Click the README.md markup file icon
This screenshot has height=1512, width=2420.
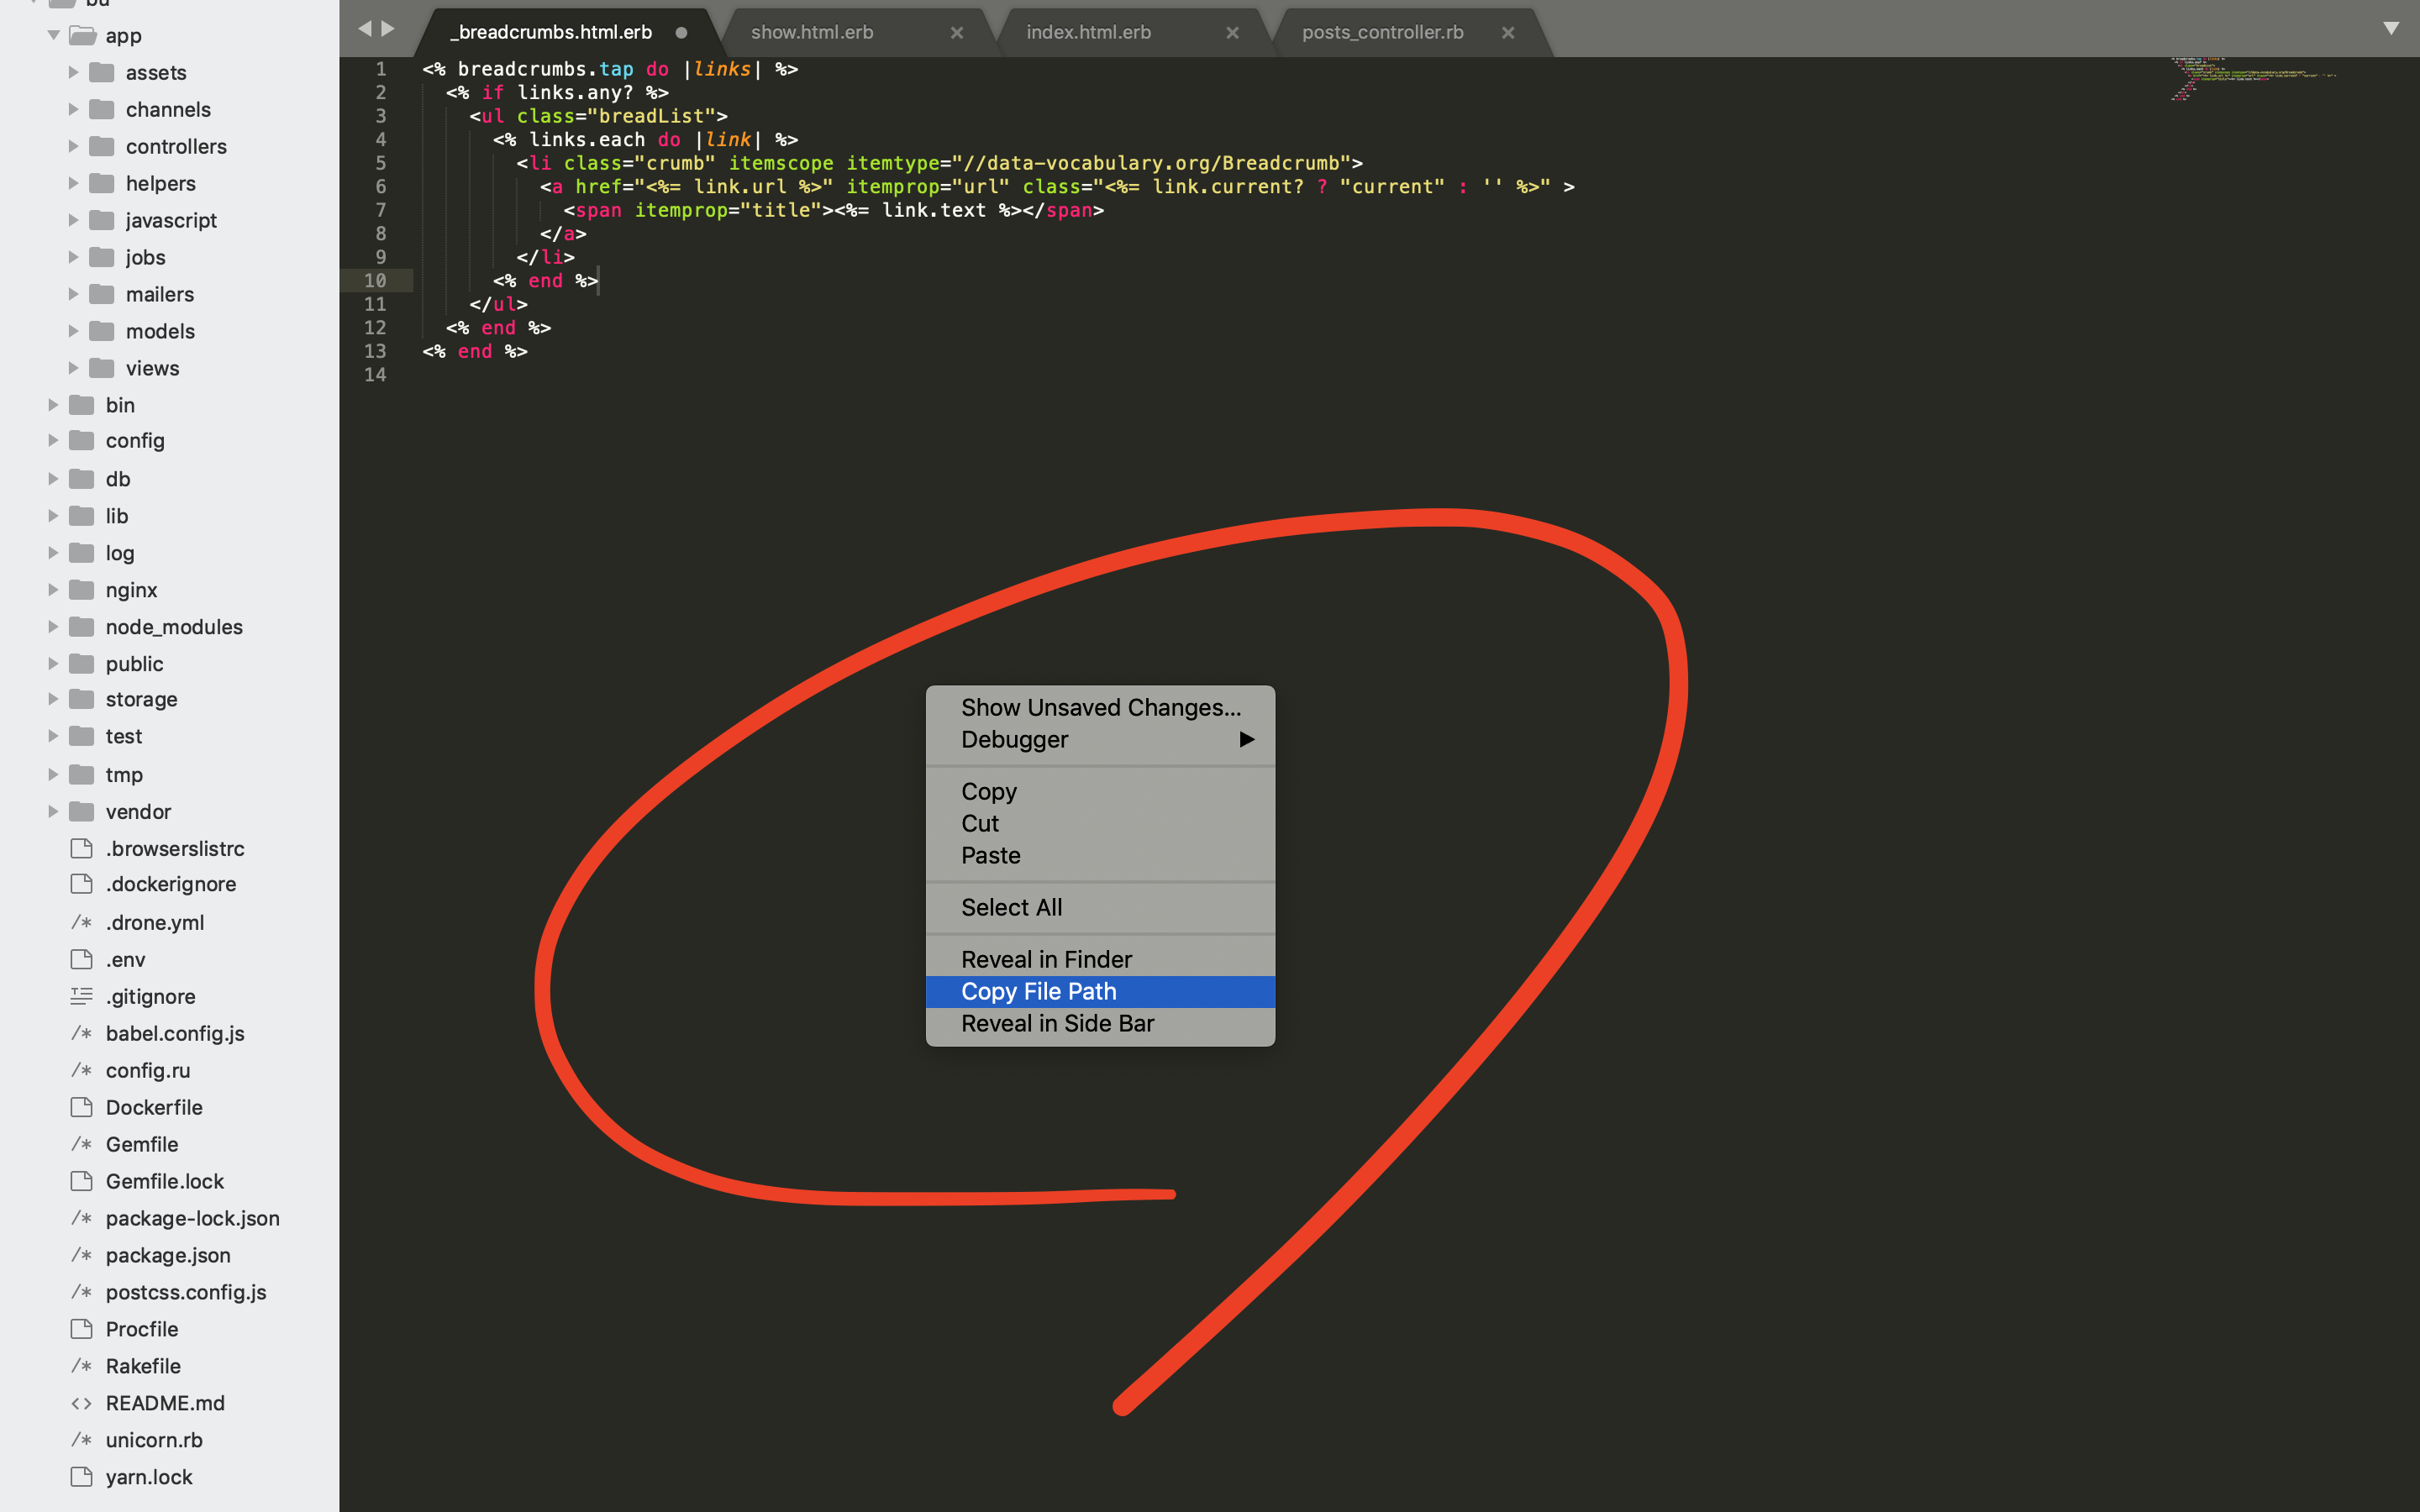81,1403
